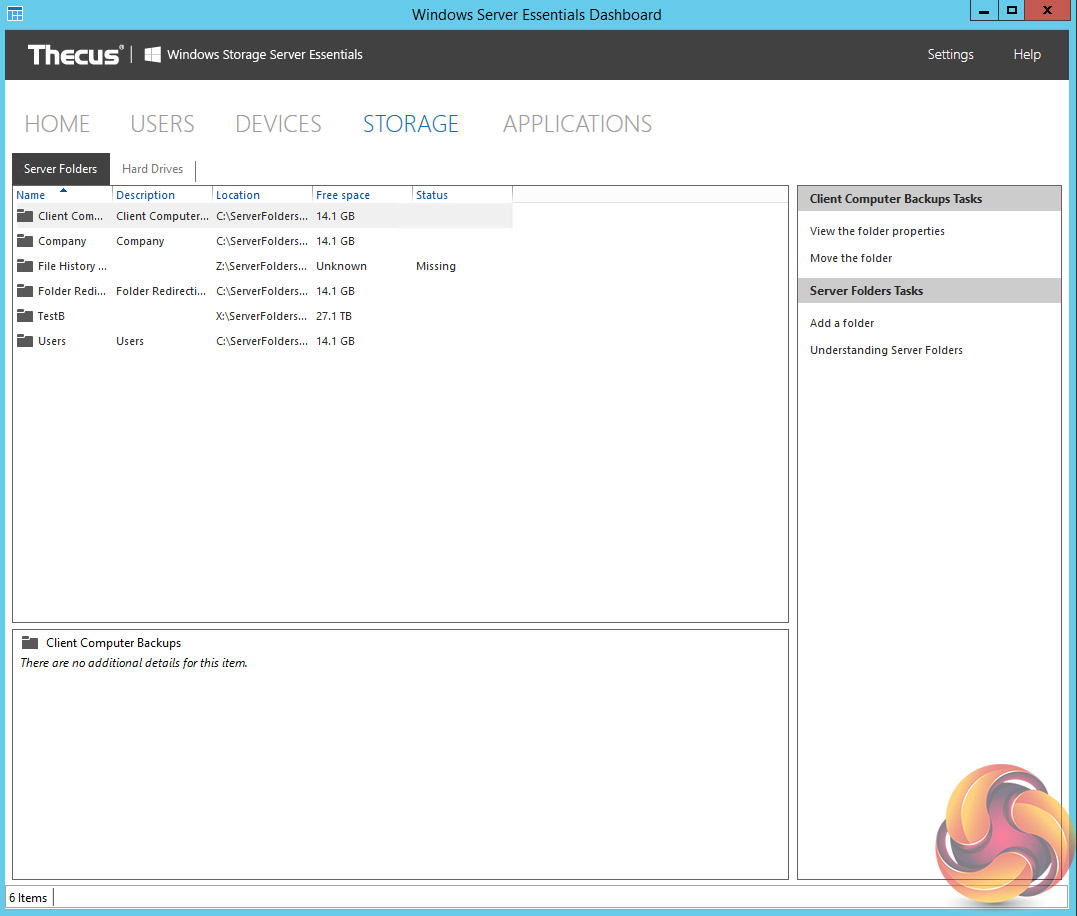Open Understanding Server Folders help link
Viewport: 1077px width, 916px height.
point(886,350)
